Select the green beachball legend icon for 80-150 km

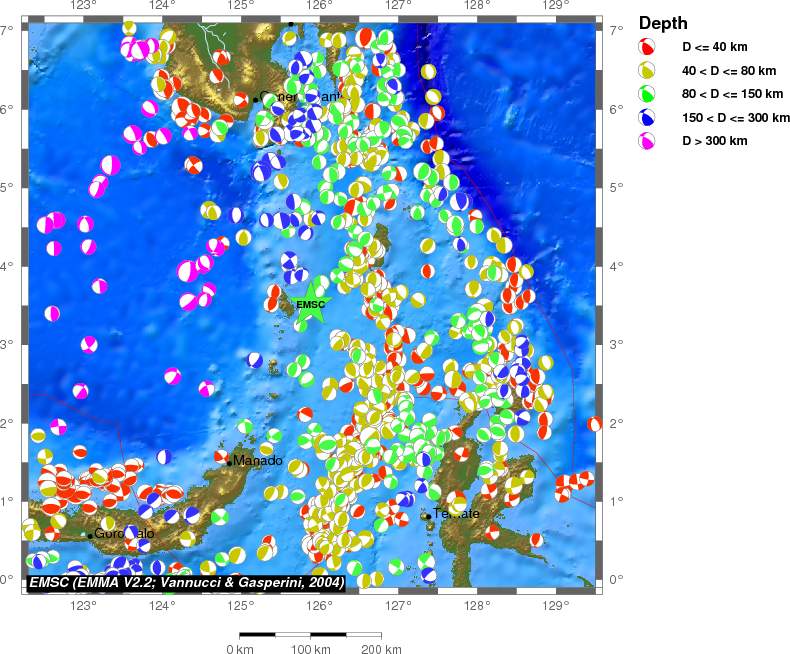(x=648, y=94)
